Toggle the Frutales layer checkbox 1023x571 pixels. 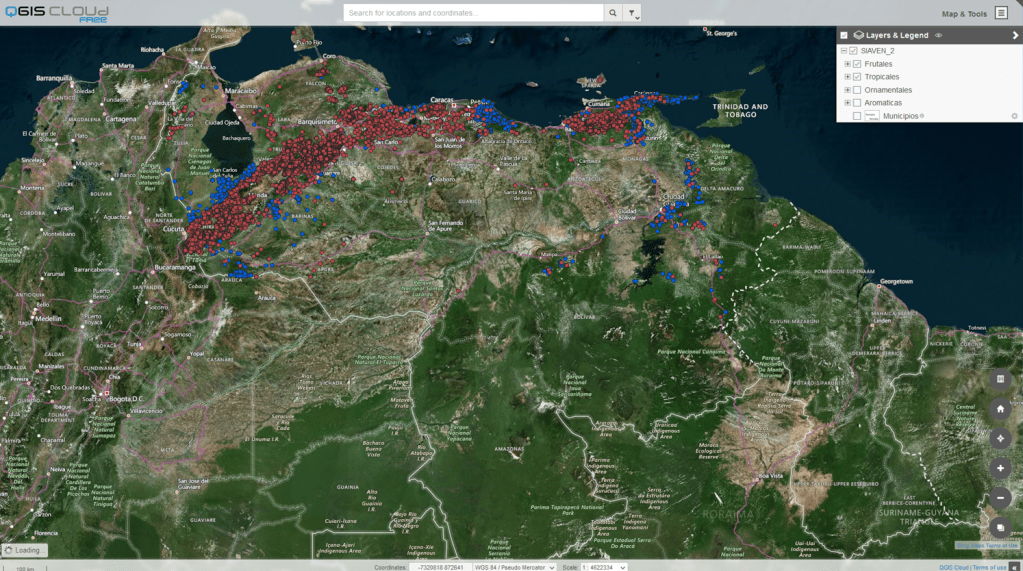(x=857, y=64)
